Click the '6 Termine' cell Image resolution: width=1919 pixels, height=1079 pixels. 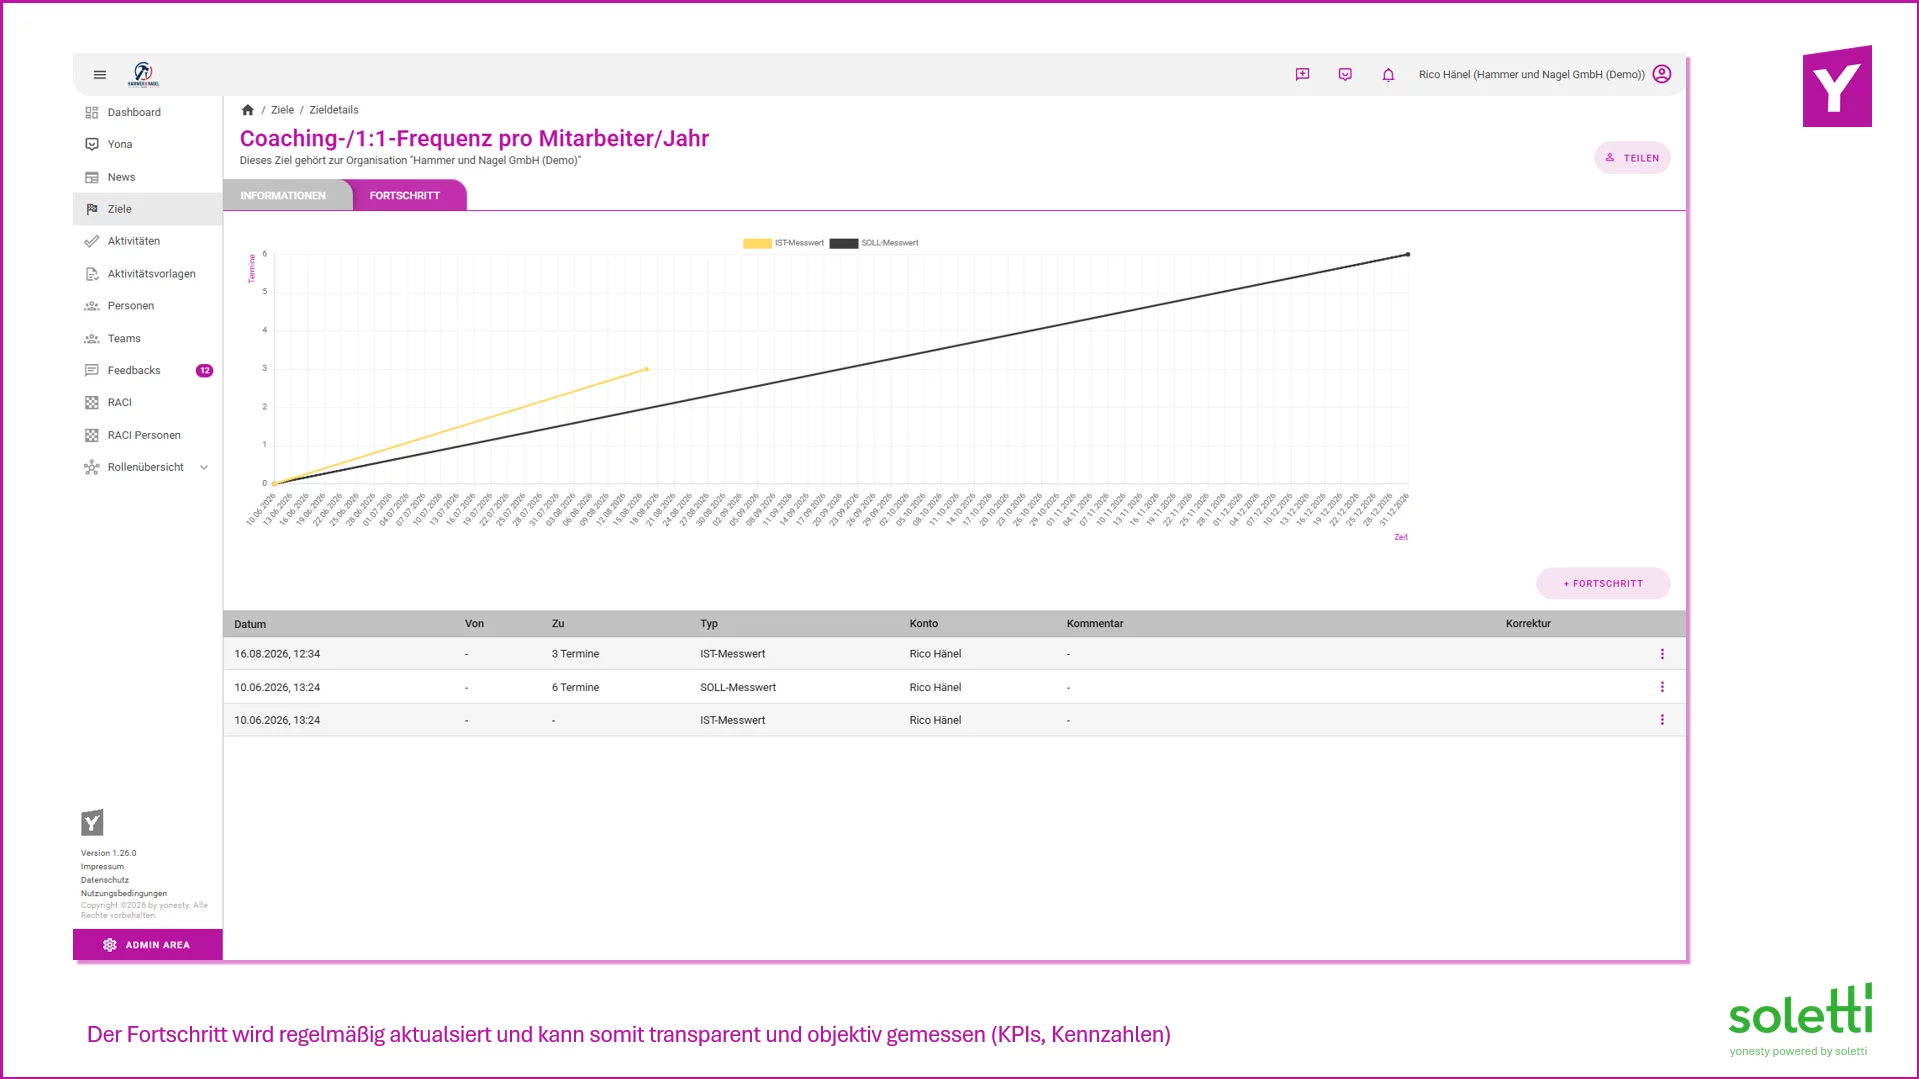click(x=575, y=687)
